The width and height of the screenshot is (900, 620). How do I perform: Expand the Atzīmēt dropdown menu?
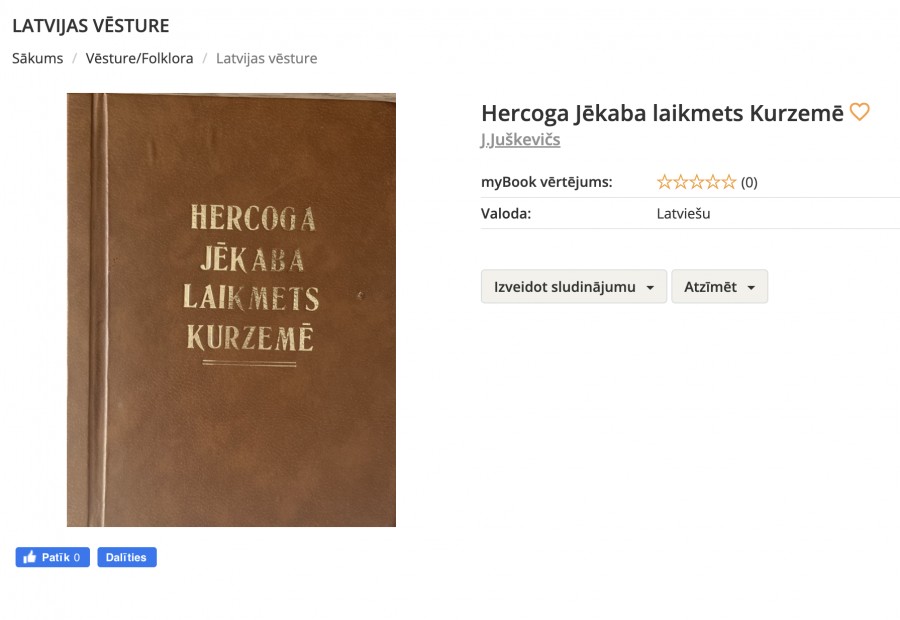(719, 286)
